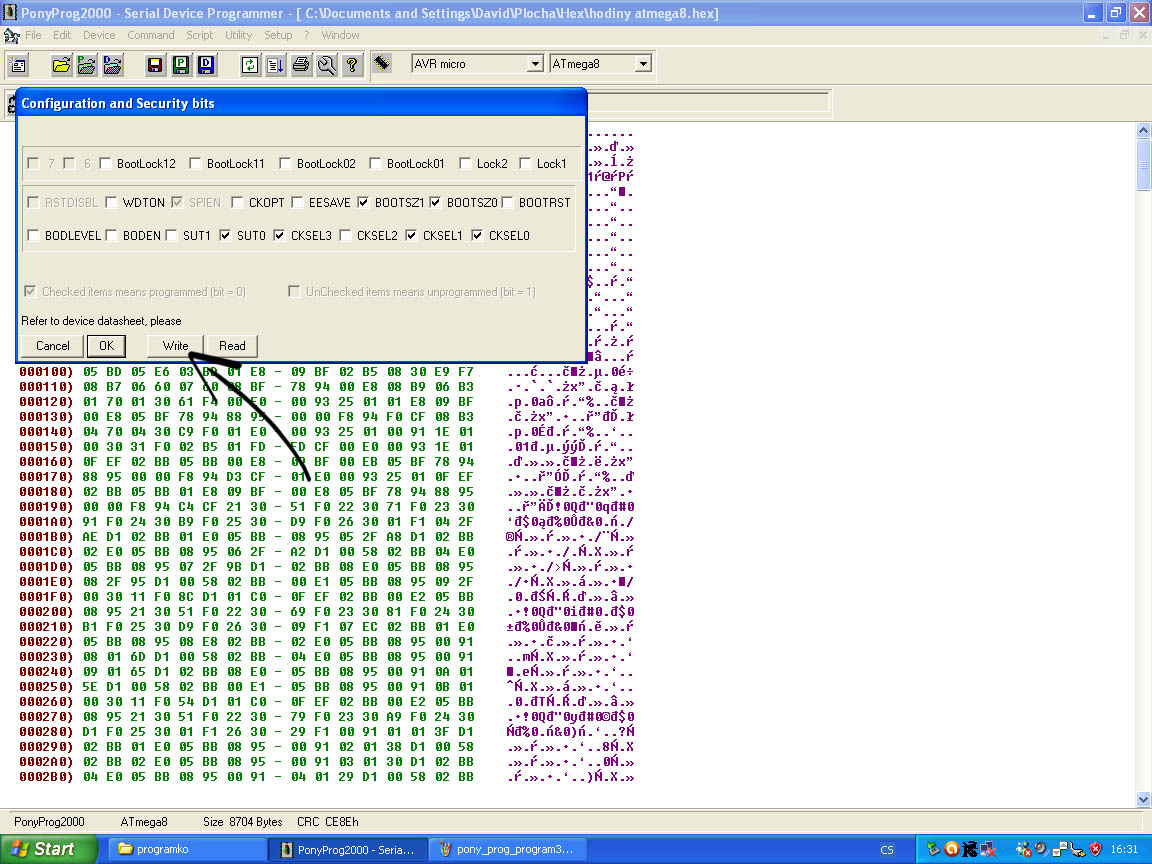
Task: Click the Open Program (P) file folder icon
Action: pyautogui.click(x=87, y=65)
